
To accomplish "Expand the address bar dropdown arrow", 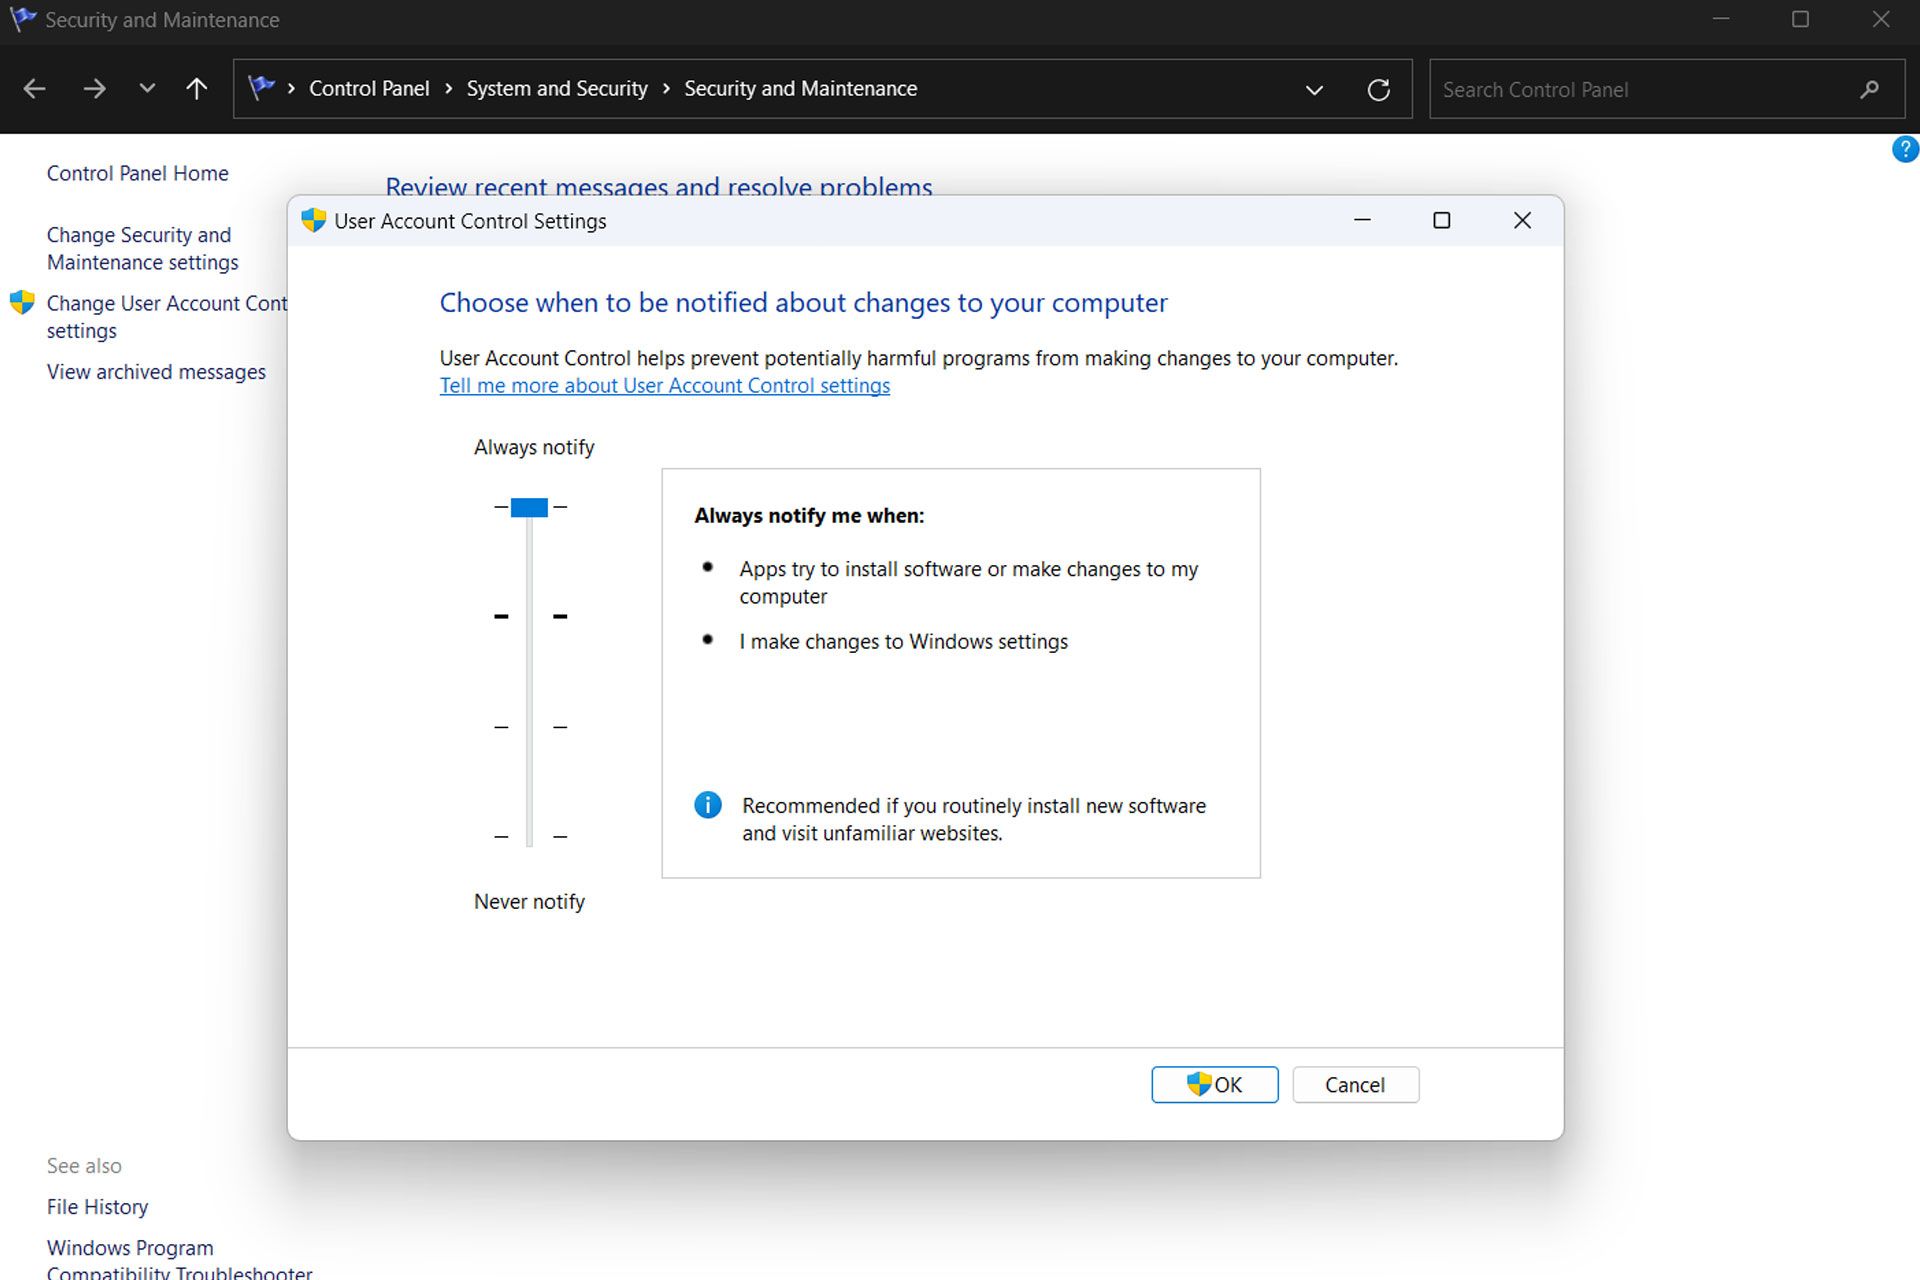I will [x=1311, y=89].
